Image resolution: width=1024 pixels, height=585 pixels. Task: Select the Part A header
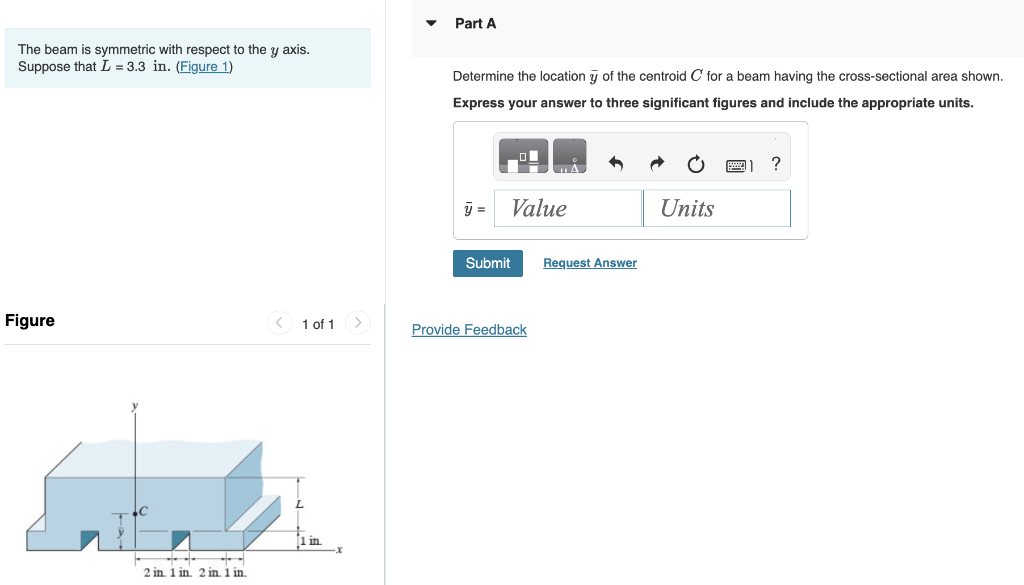click(x=477, y=22)
